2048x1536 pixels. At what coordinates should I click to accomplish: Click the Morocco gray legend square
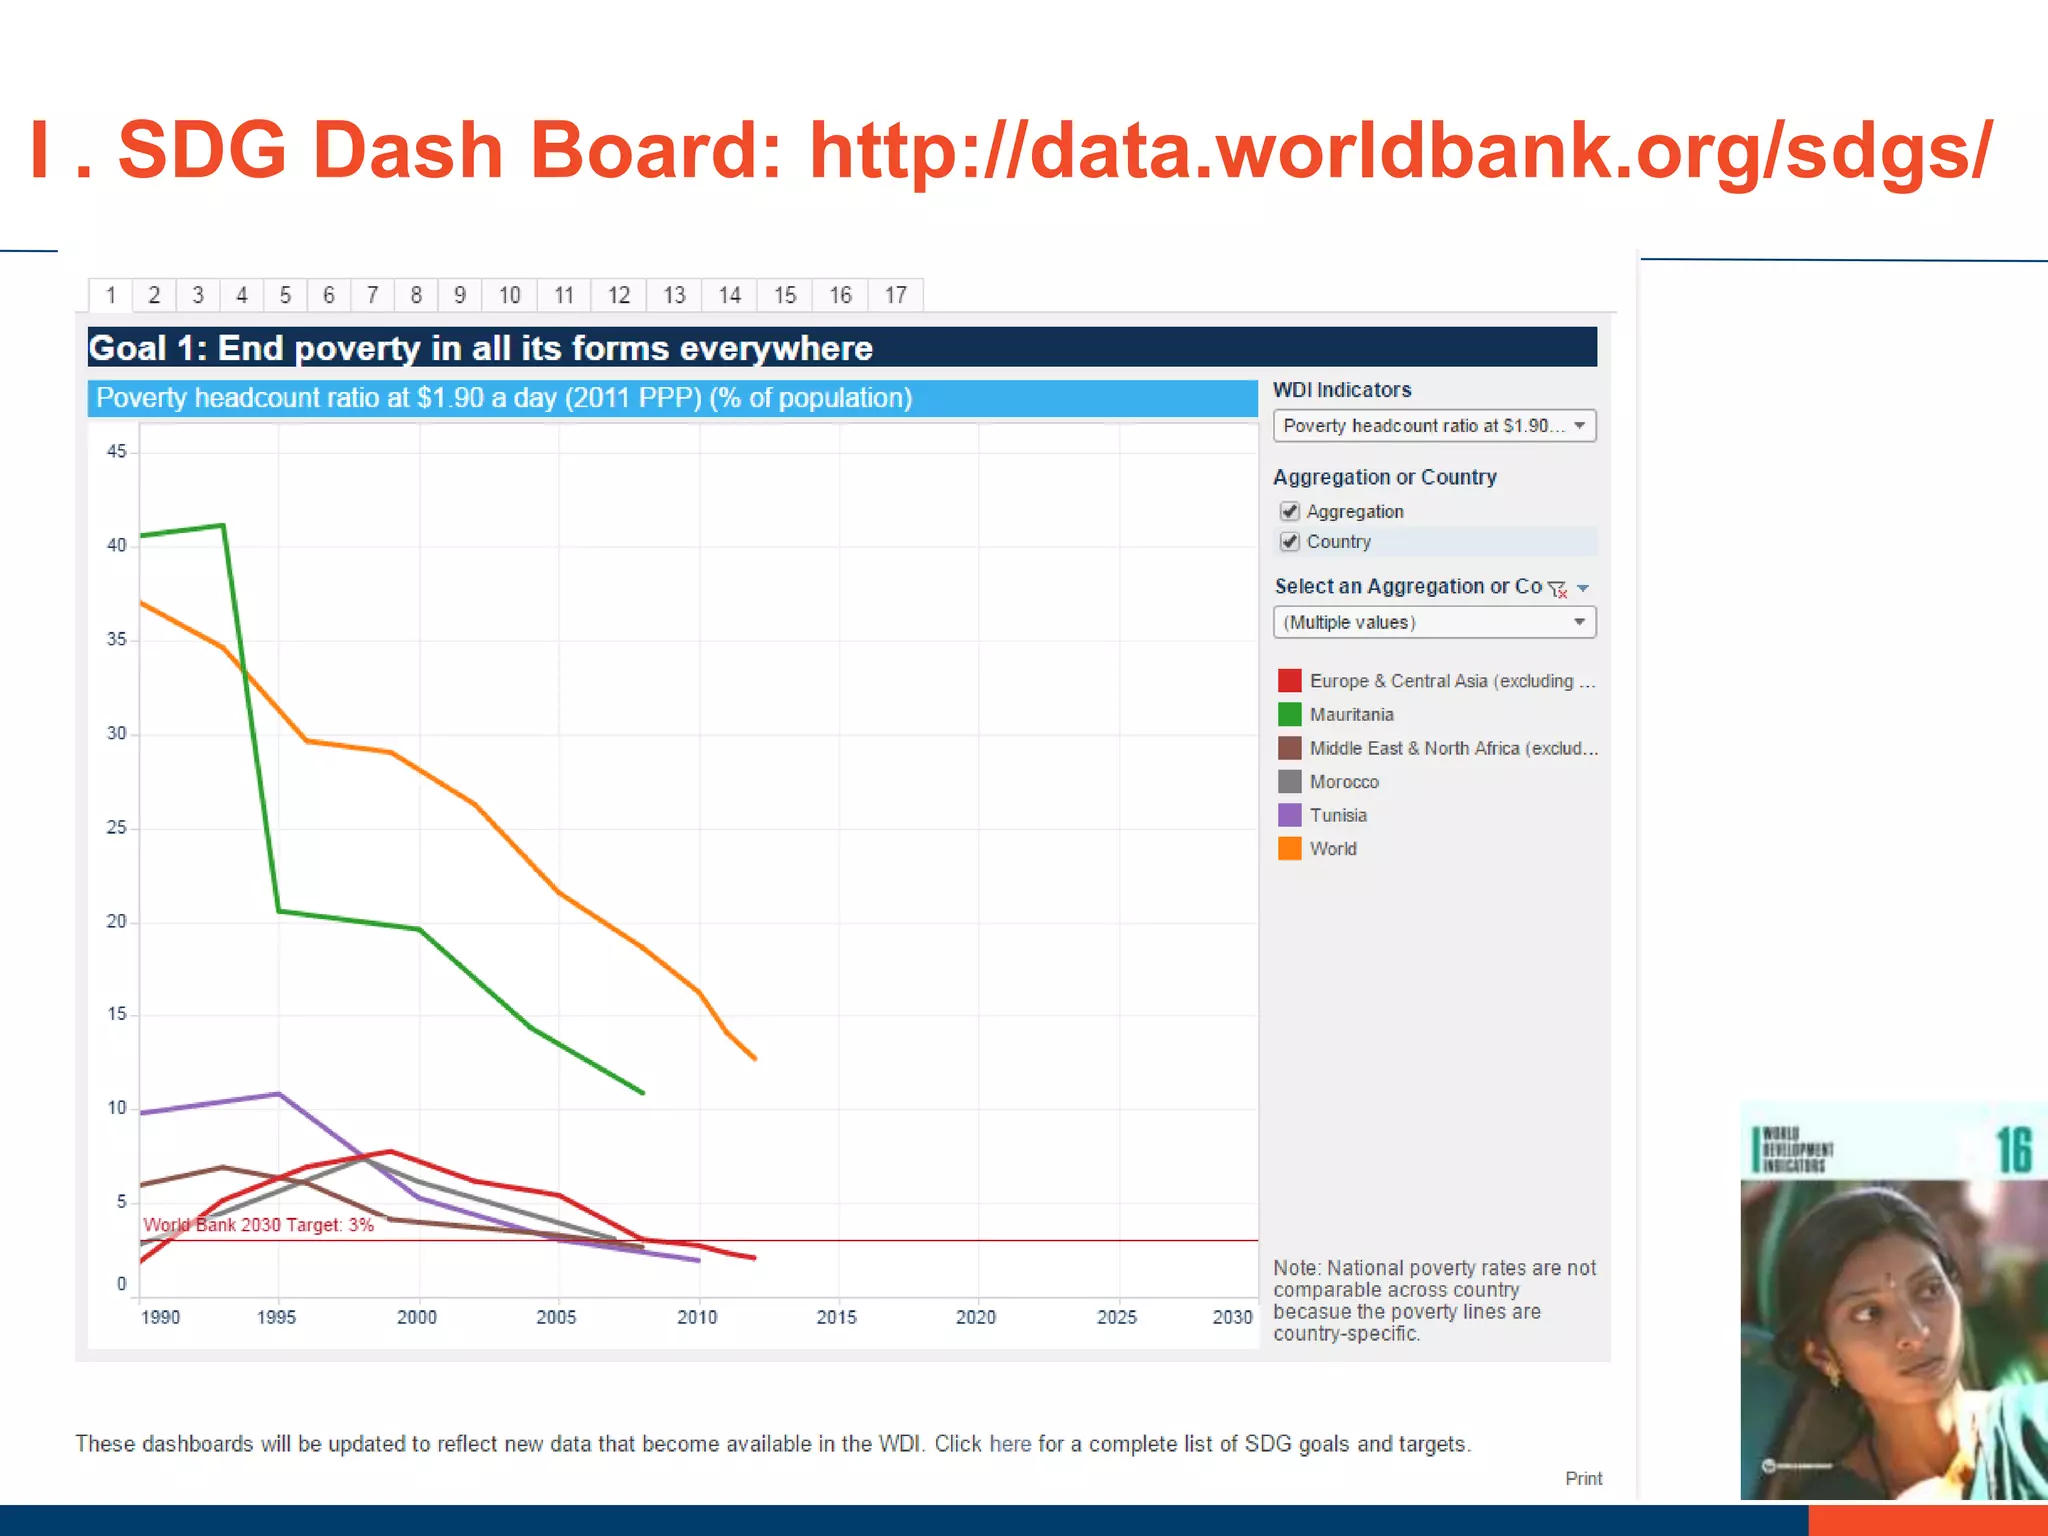coord(1289,781)
